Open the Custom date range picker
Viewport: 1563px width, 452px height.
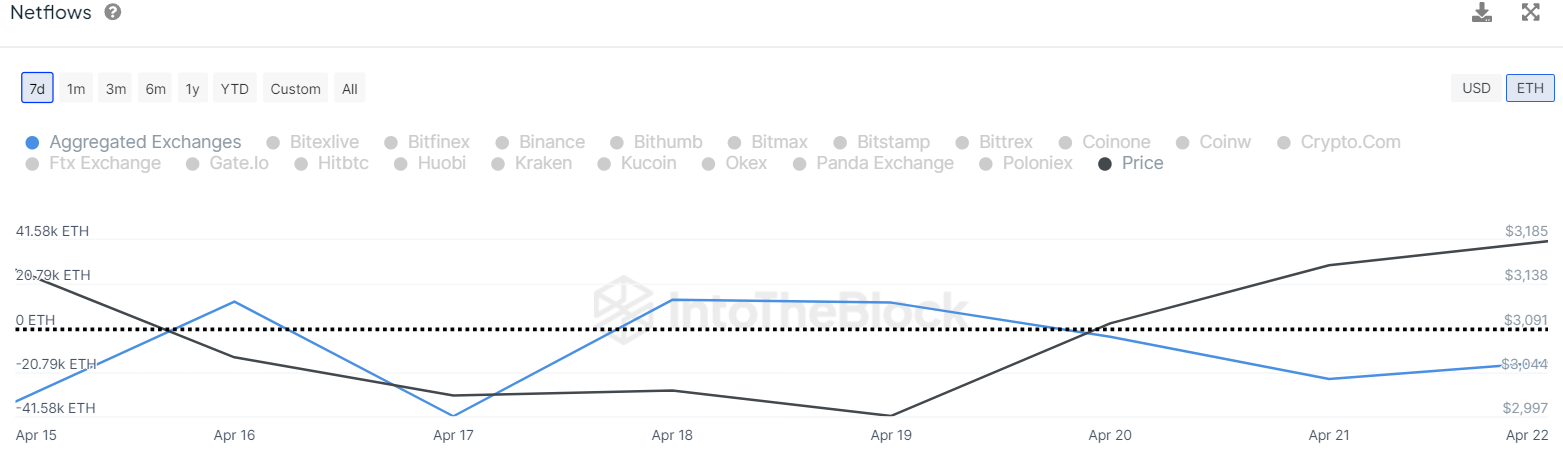(x=296, y=88)
